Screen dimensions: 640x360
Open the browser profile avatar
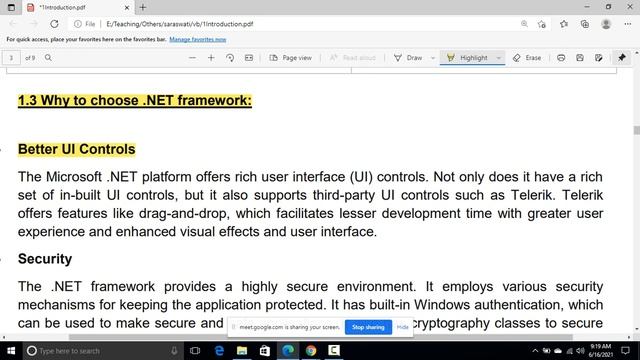606,24
